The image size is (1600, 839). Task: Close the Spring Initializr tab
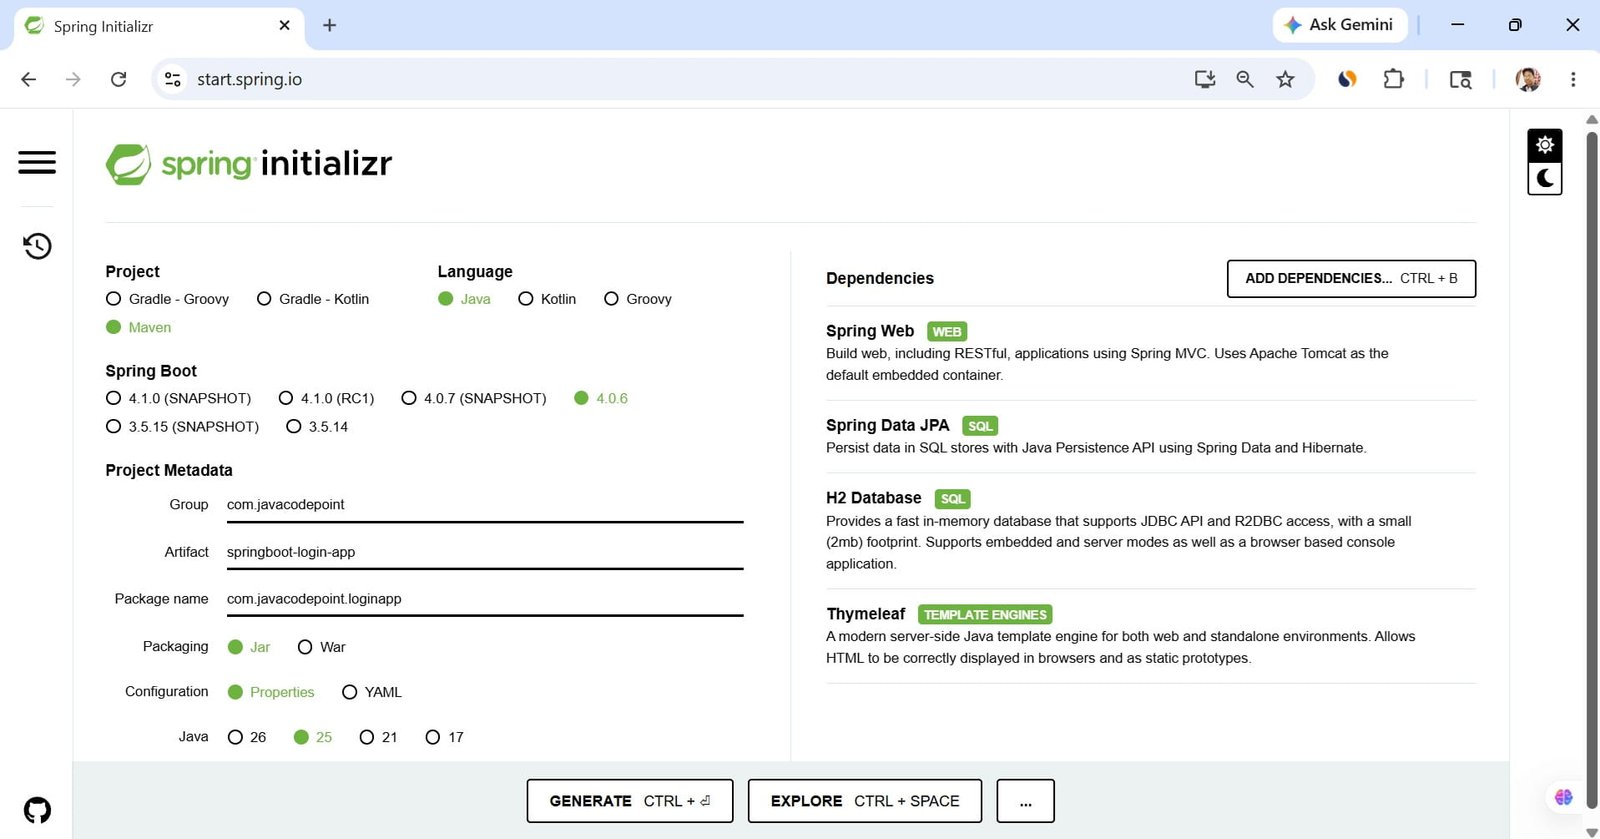tap(284, 25)
